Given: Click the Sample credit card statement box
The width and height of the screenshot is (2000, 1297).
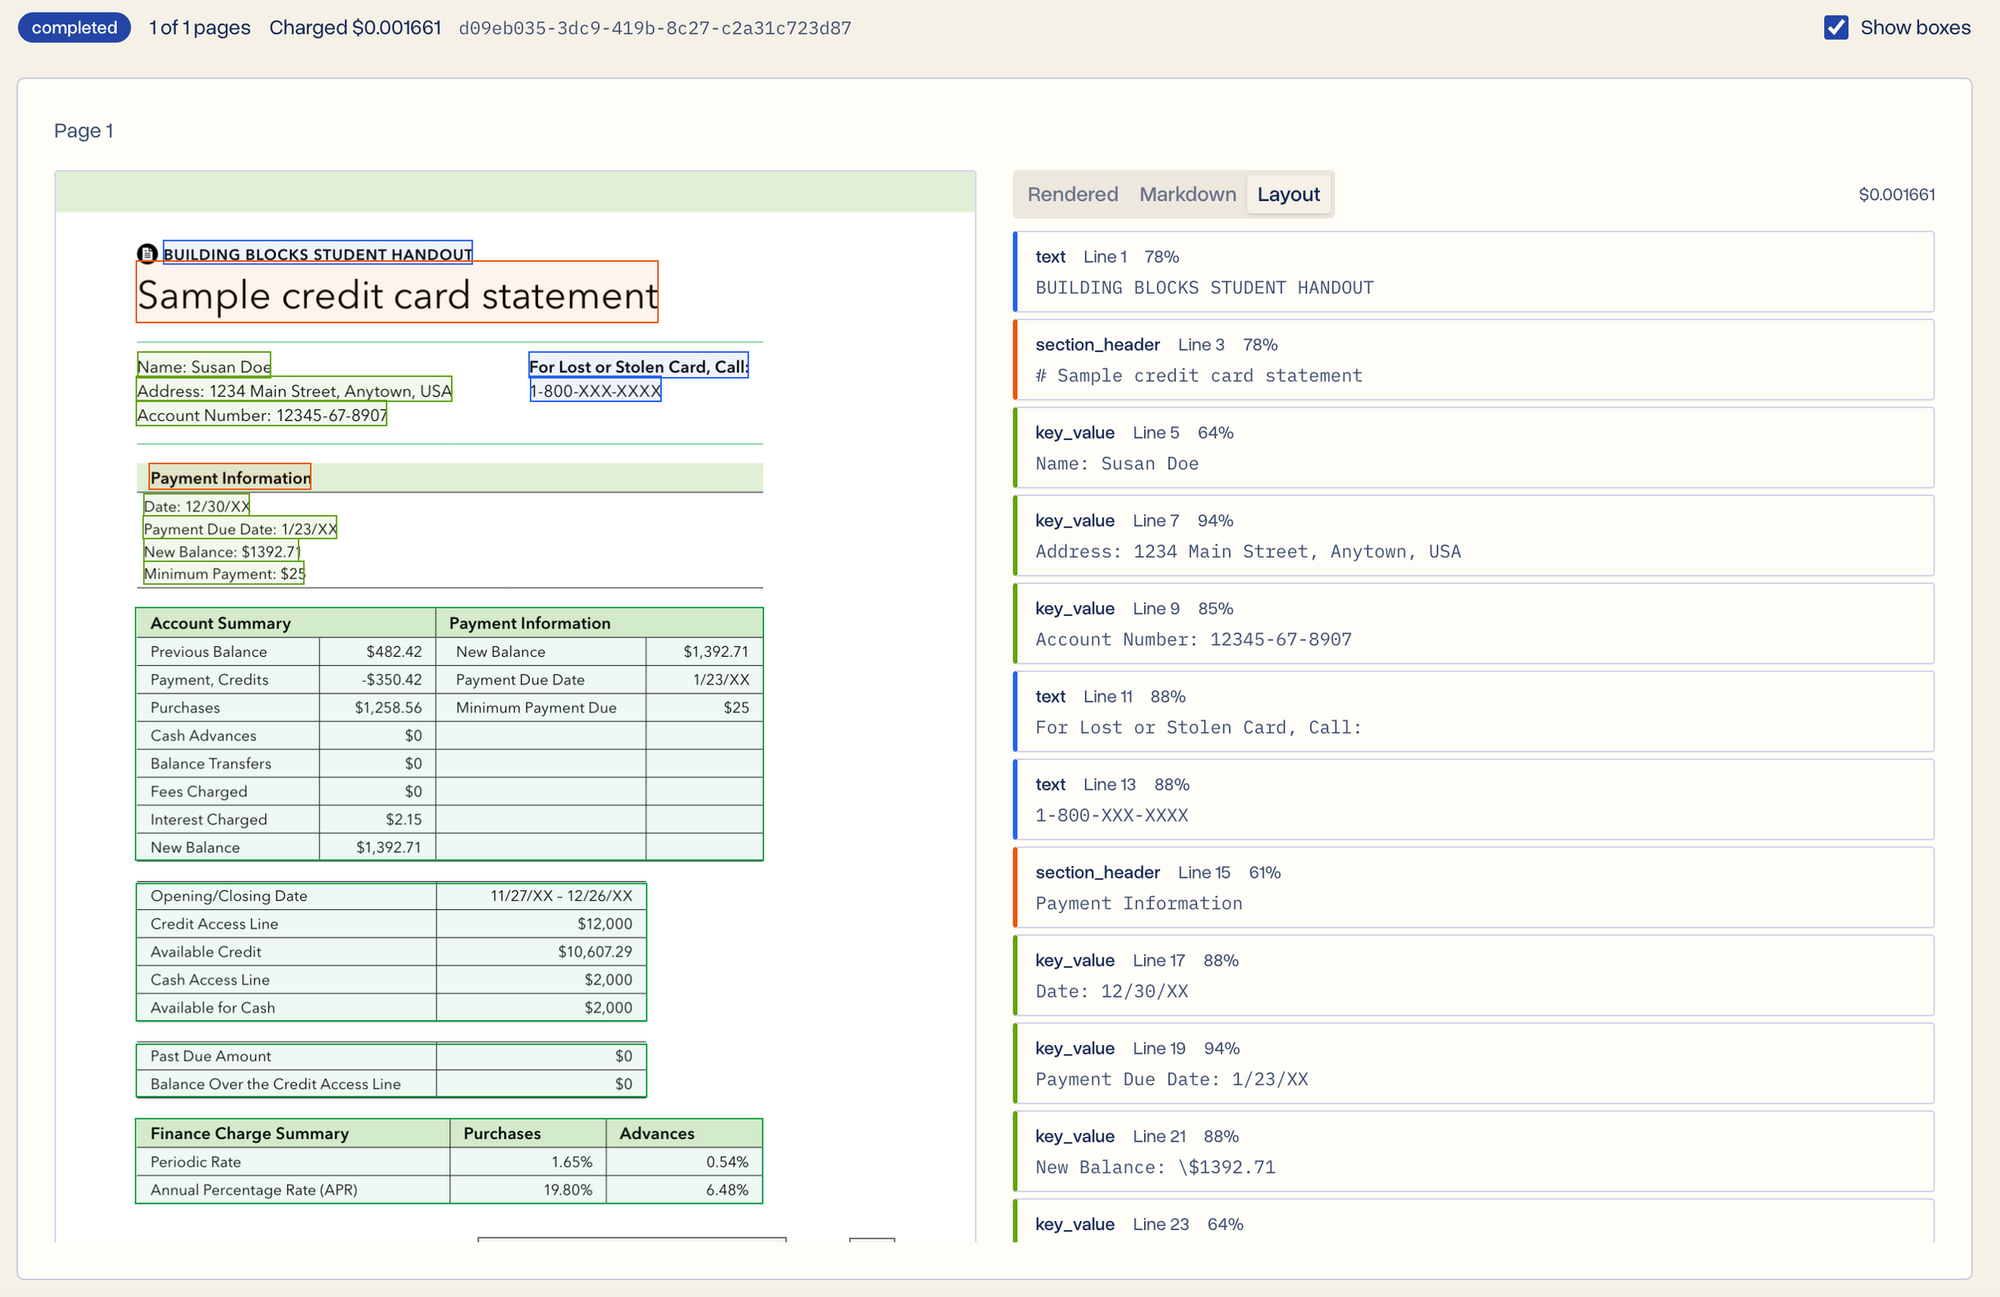Looking at the screenshot, I should 397,292.
